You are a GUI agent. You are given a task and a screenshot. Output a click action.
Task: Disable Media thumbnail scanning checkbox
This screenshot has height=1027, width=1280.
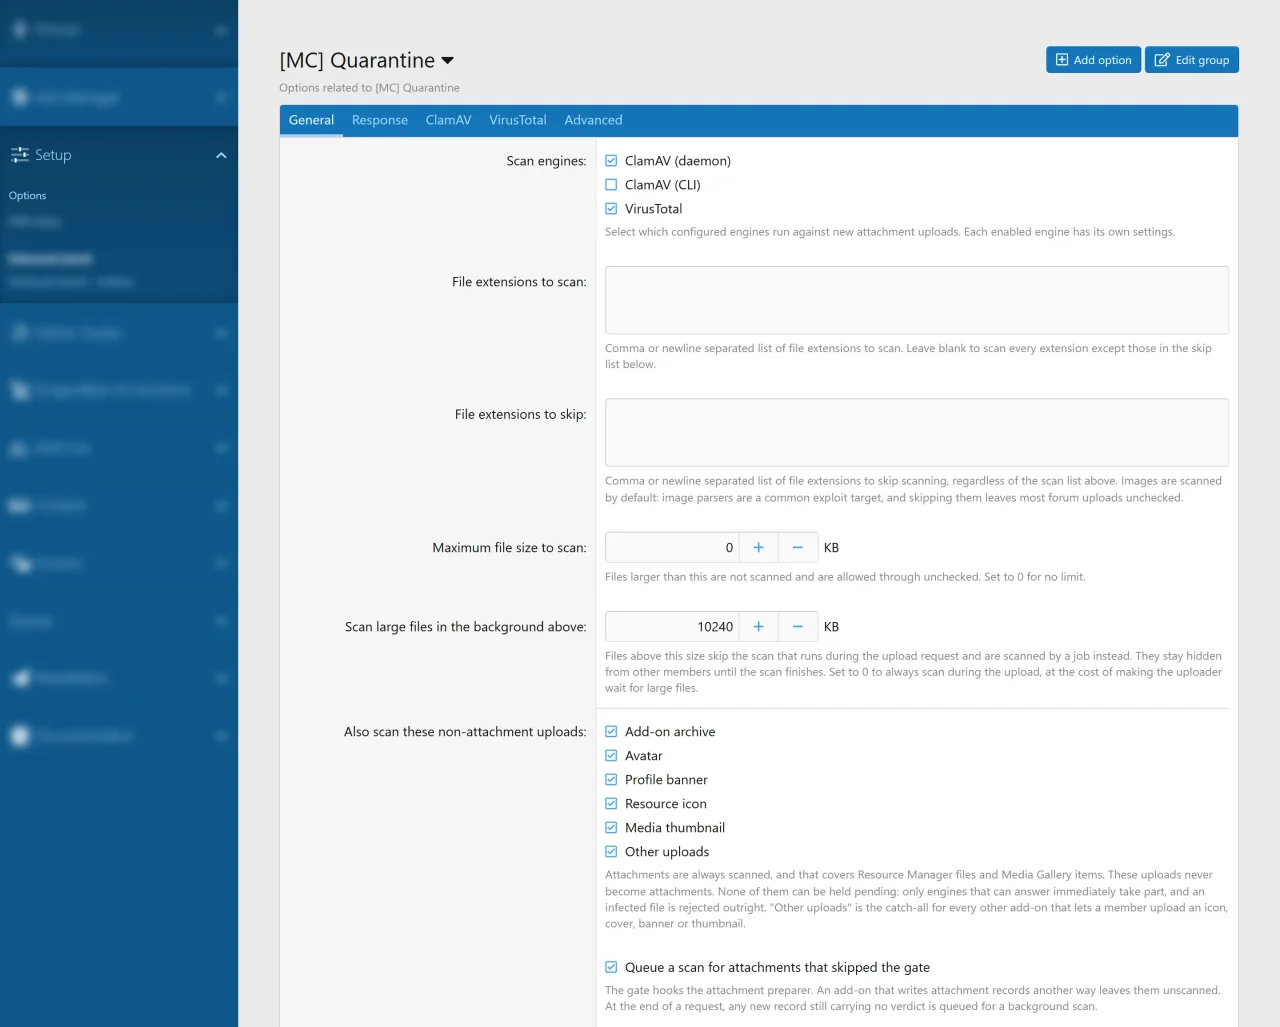click(x=611, y=828)
